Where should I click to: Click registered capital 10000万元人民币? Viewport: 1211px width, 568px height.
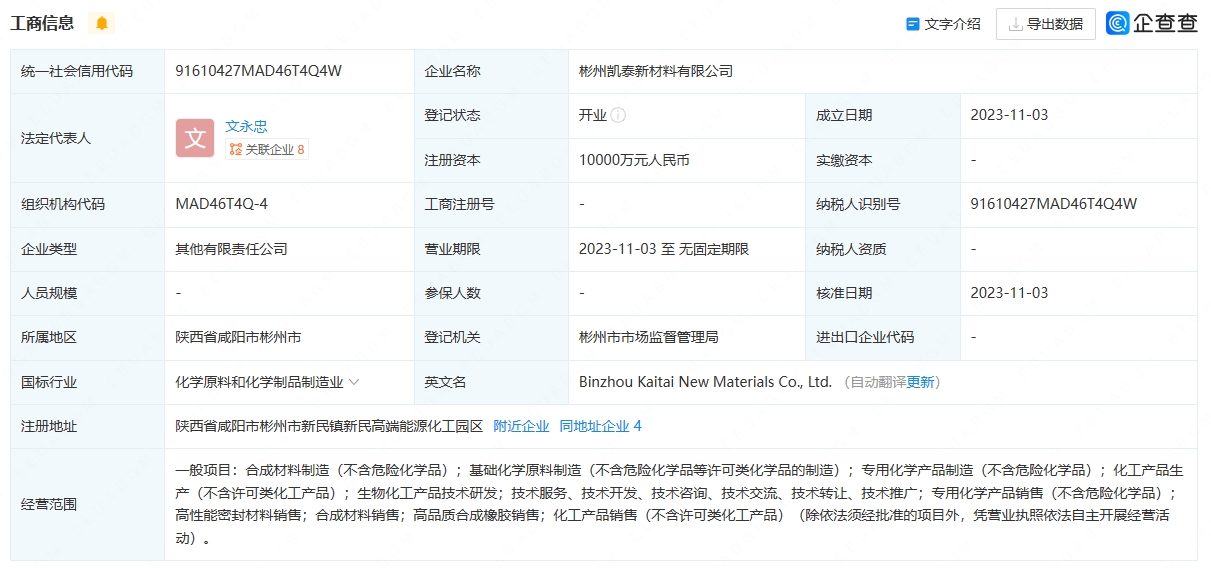634,160
